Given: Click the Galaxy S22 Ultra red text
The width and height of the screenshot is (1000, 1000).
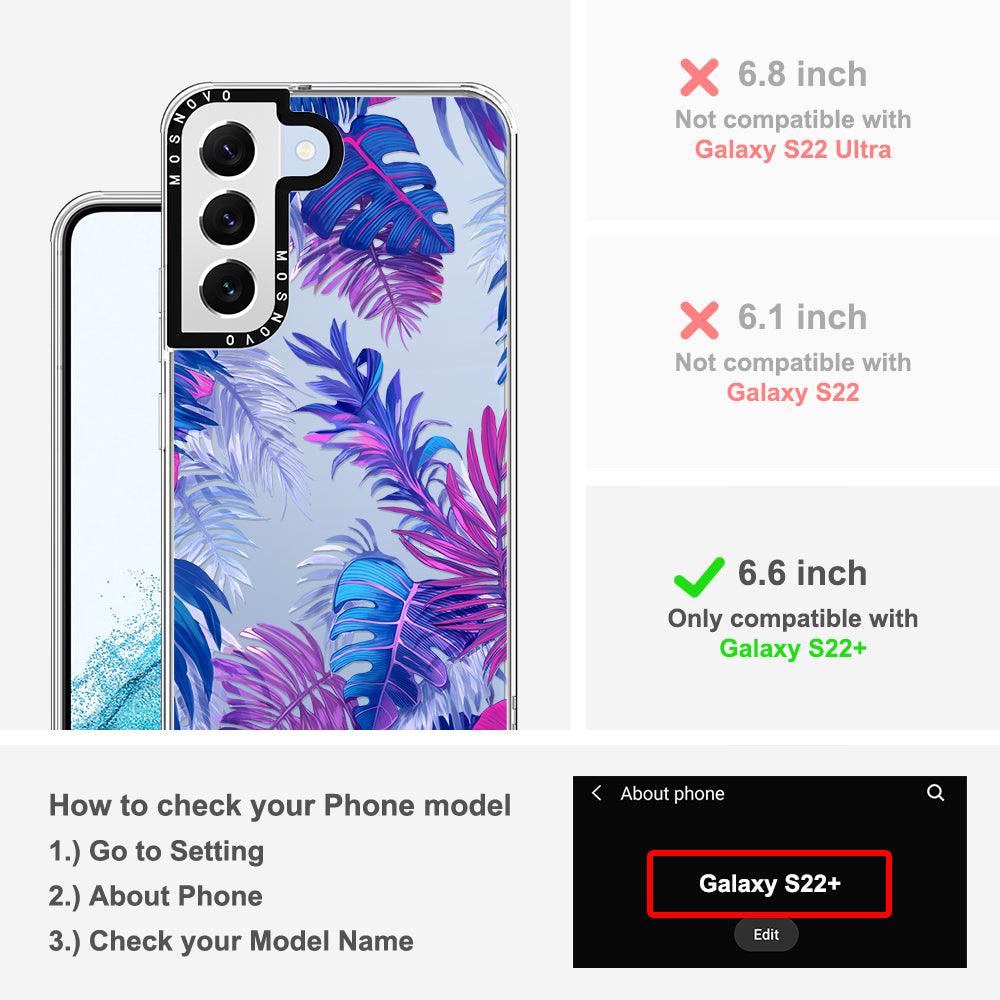Looking at the screenshot, I should click(x=793, y=150).
